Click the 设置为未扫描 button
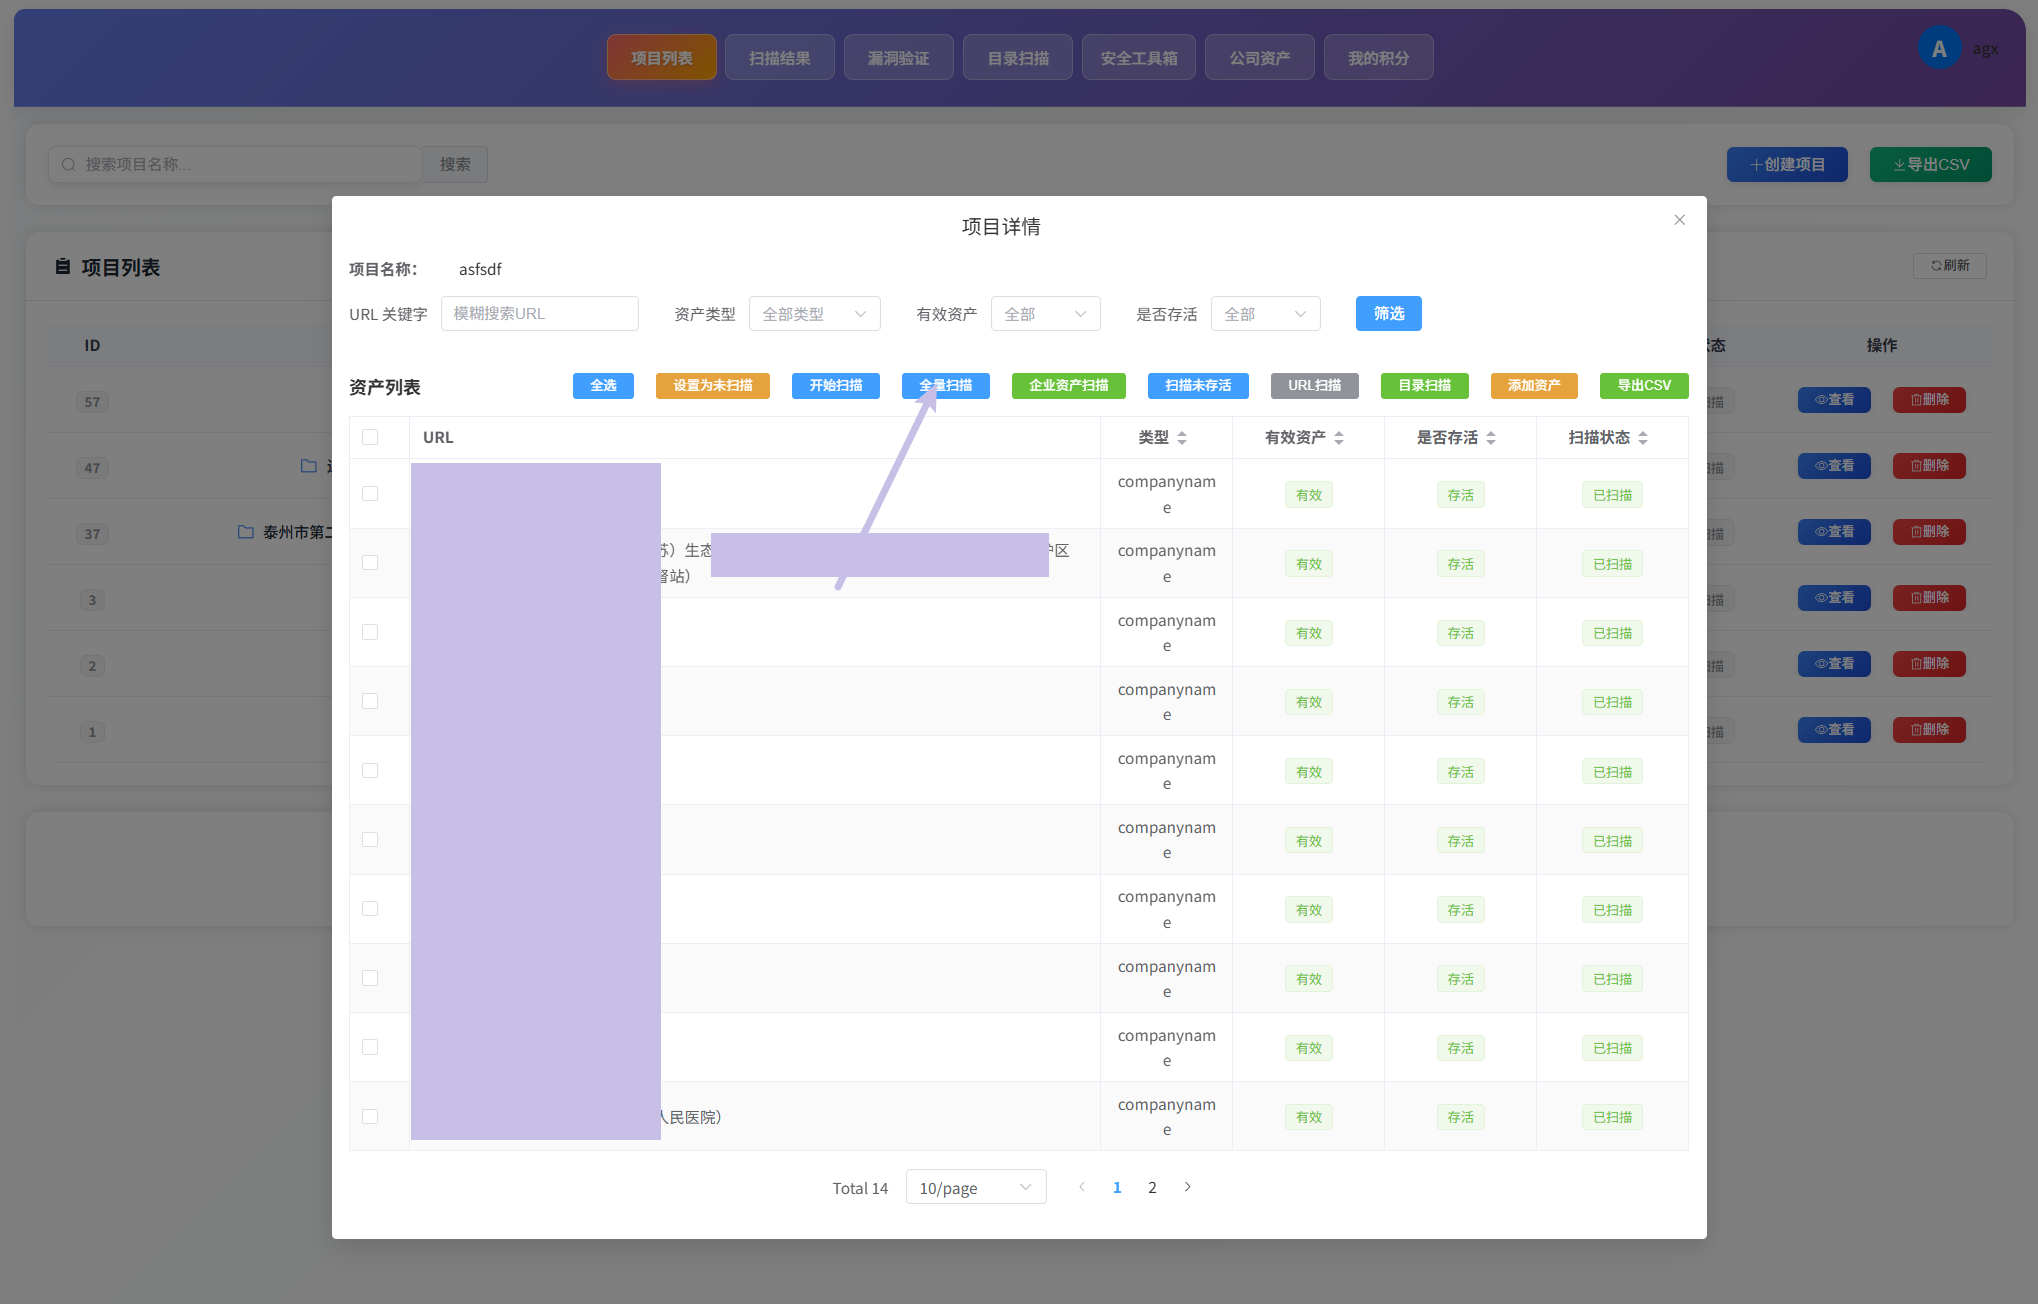Screen dimensions: 2038x1304 [713, 386]
